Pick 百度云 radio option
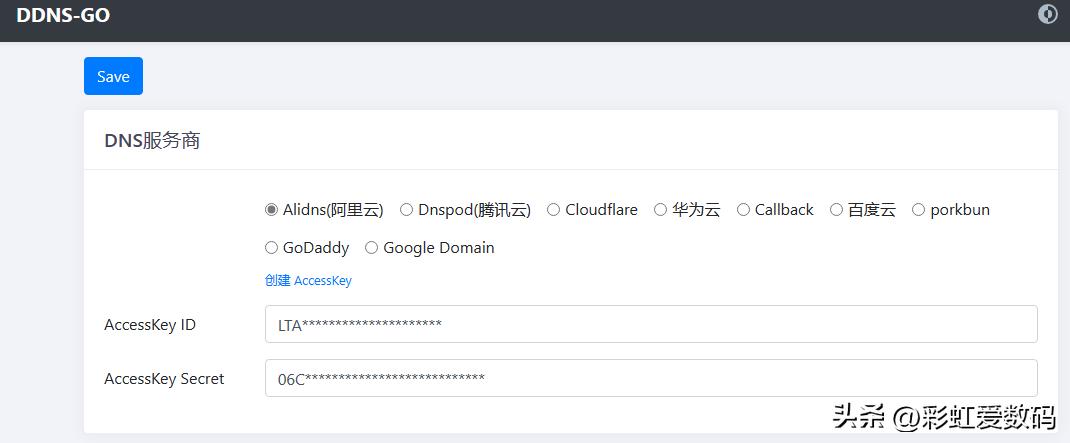 tap(836, 210)
